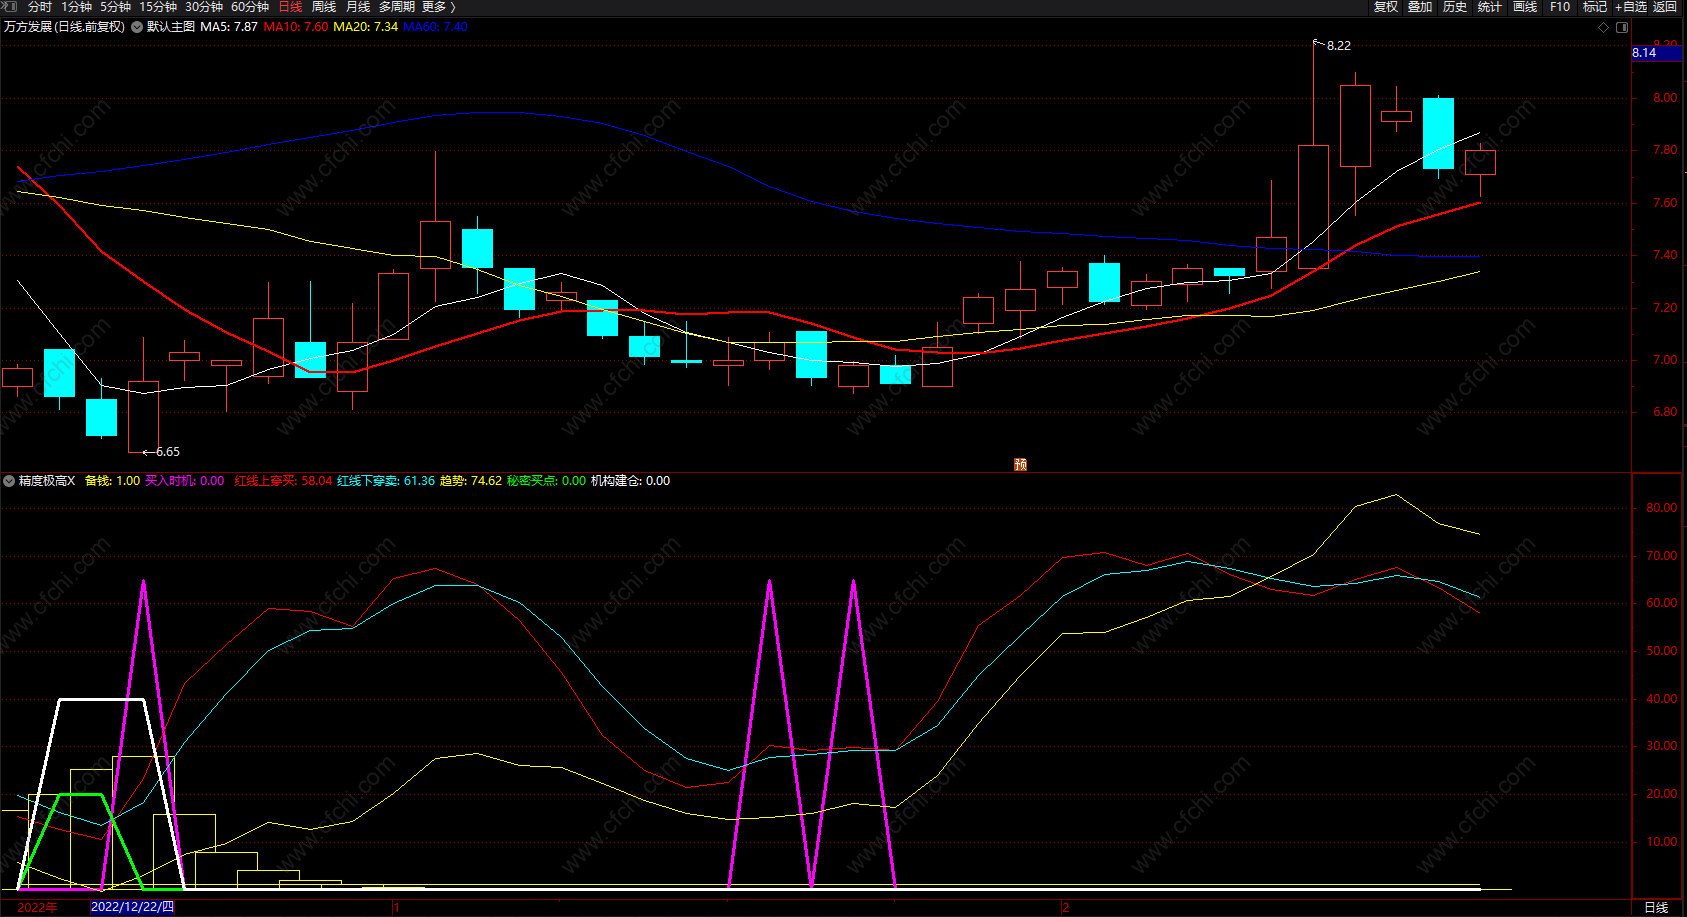Image resolution: width=1687 pixels, height=917 pixels.
Task: Switch to the 60分钟 period tab
Action: 250,7
